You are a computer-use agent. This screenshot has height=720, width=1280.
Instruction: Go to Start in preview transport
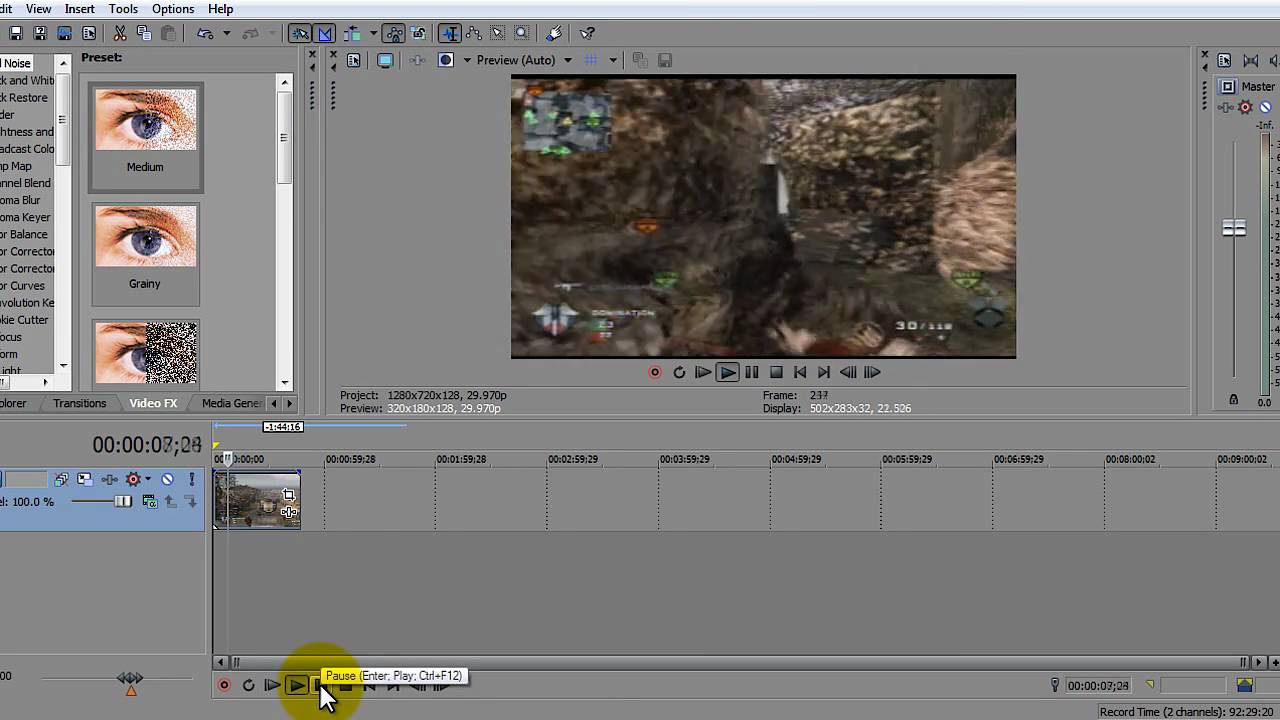(800, 372)
